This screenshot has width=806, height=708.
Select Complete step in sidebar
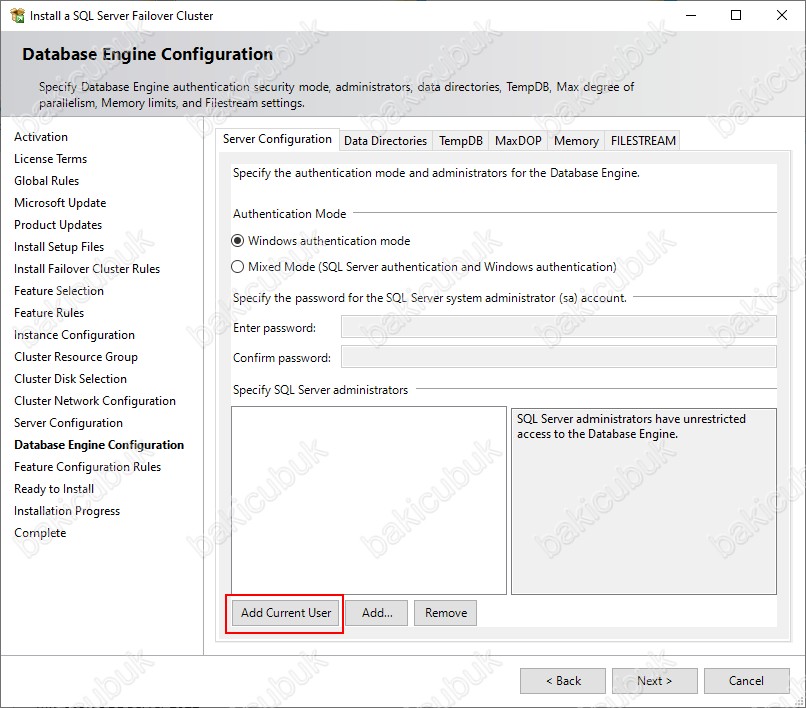click(x=40, y=533)
